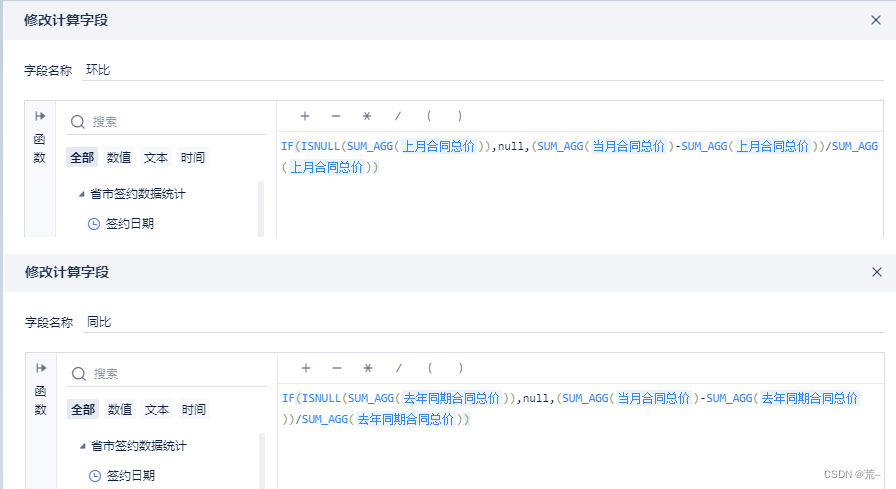Click search icon in 同比 dialog
Image resolution: width=896 pixels, height=489 pixels.
[x=79, y=374]
